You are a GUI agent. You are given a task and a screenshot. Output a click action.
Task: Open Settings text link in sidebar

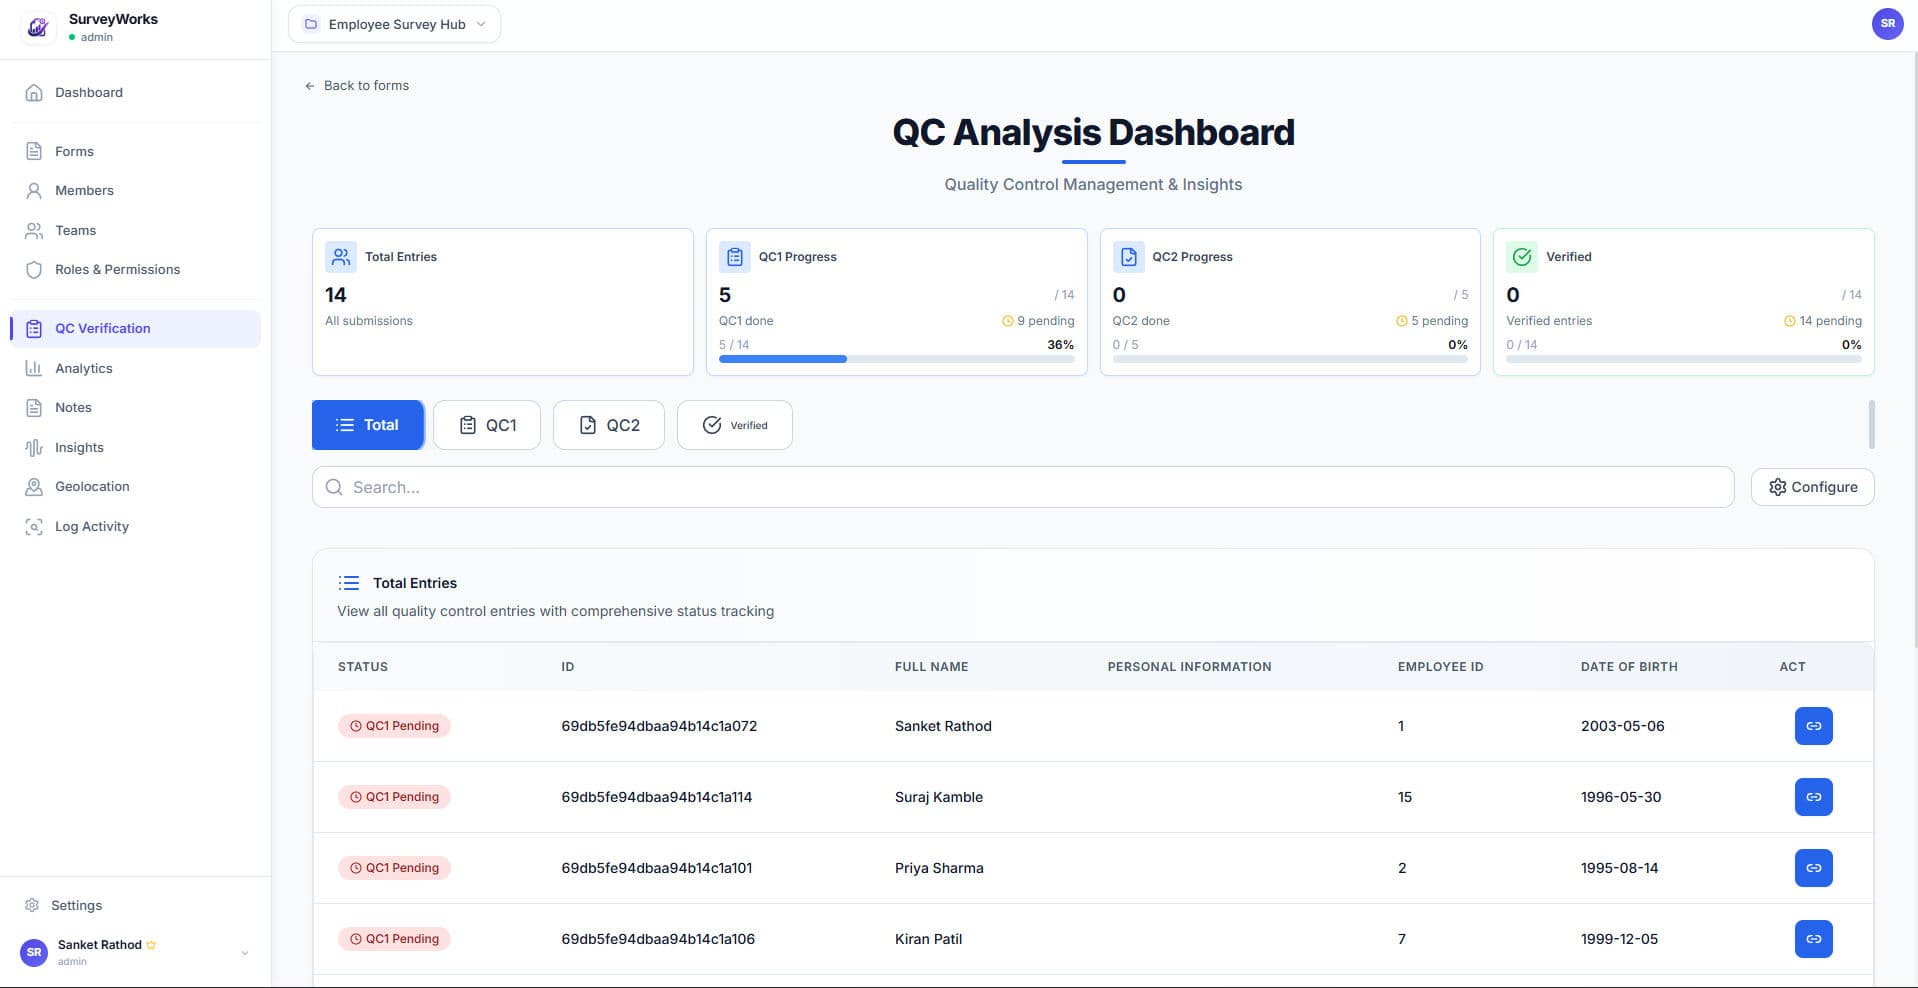(x=76, y=905)
